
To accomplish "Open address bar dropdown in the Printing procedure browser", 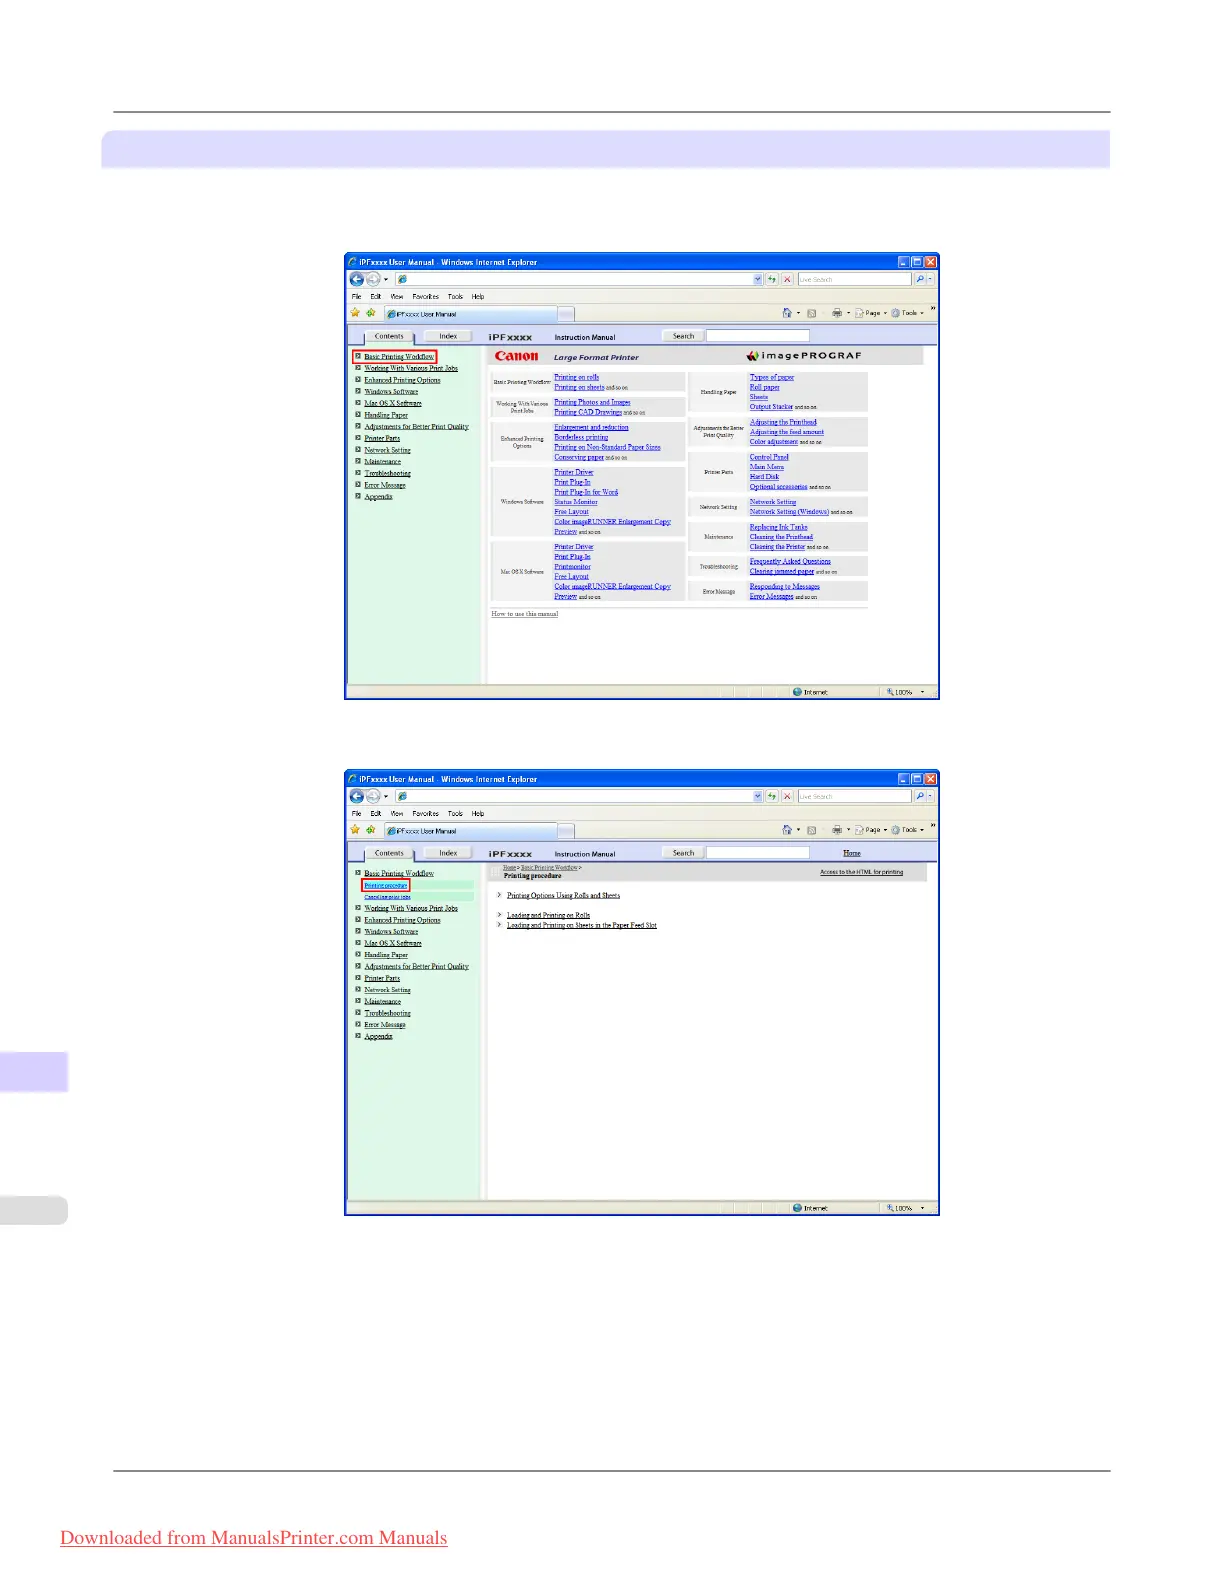I will (x=757, y=796).
